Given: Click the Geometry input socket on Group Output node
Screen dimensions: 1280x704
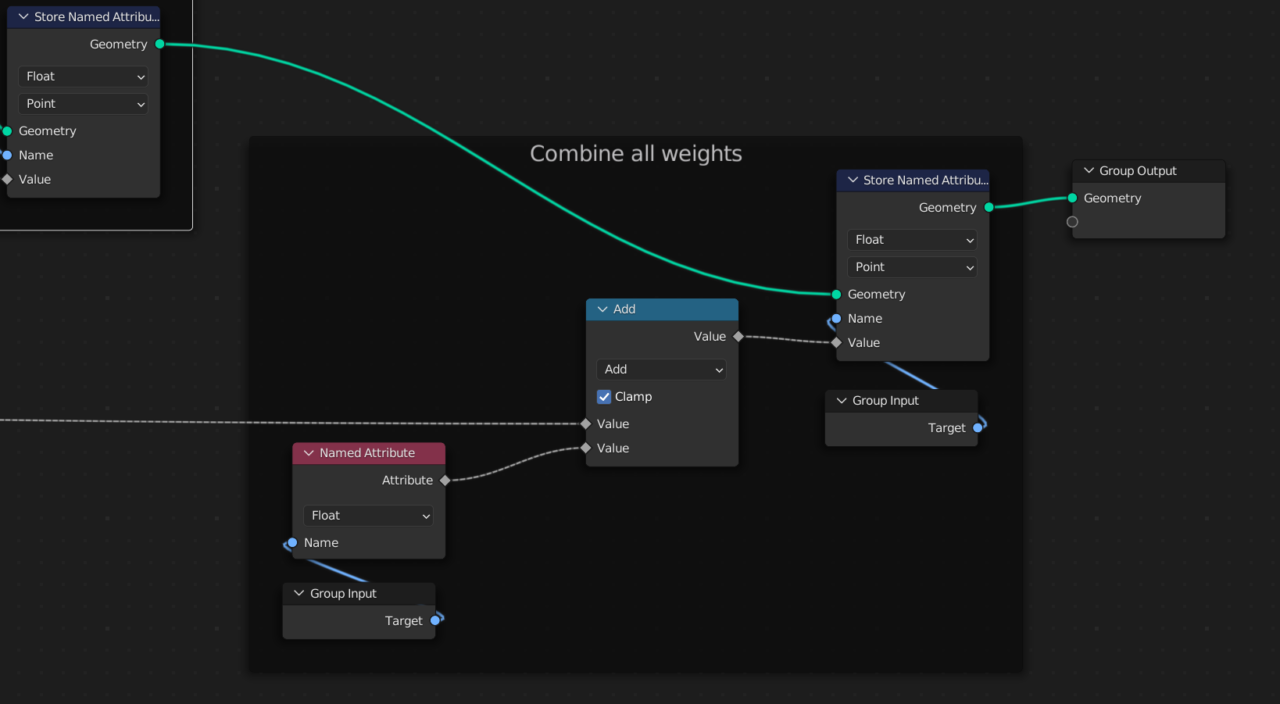Looking at the screenshot, I should [x=1072, y=198].
